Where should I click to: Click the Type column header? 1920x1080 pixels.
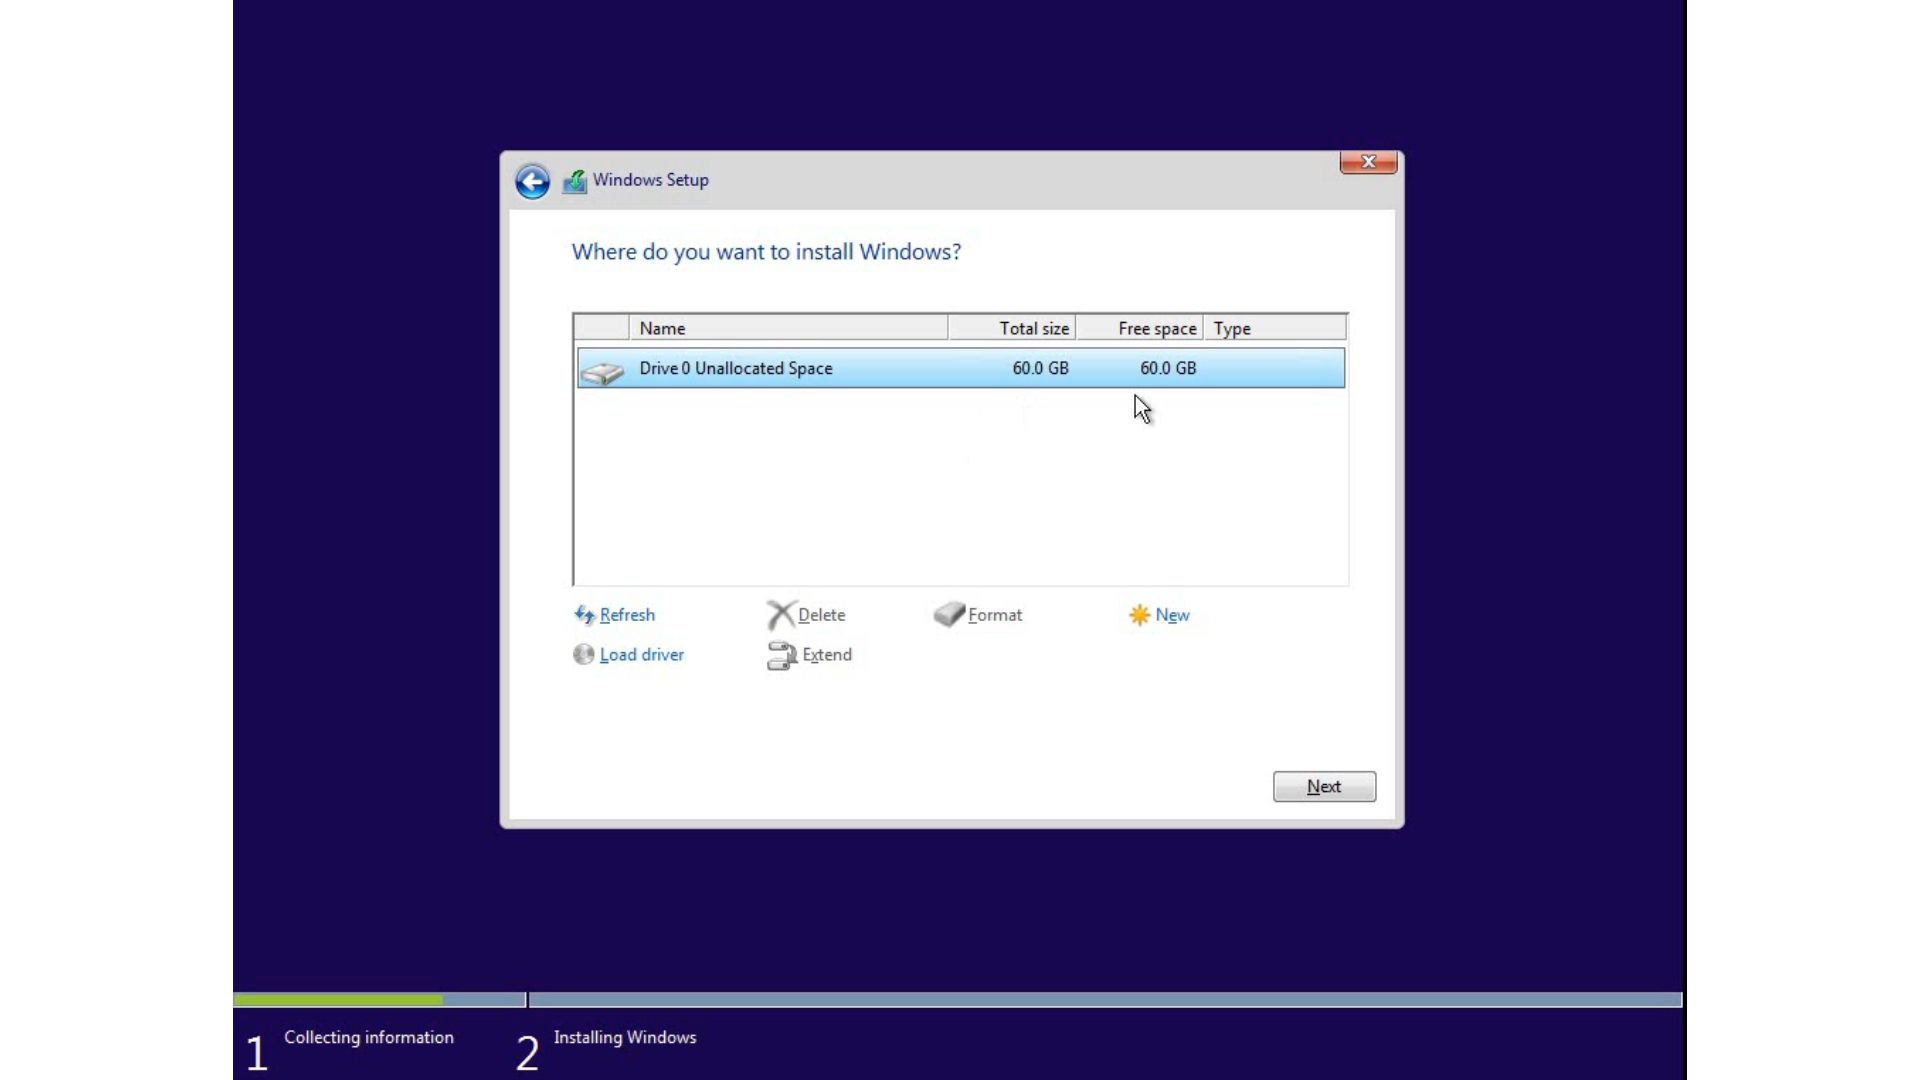click(1275, 328)
